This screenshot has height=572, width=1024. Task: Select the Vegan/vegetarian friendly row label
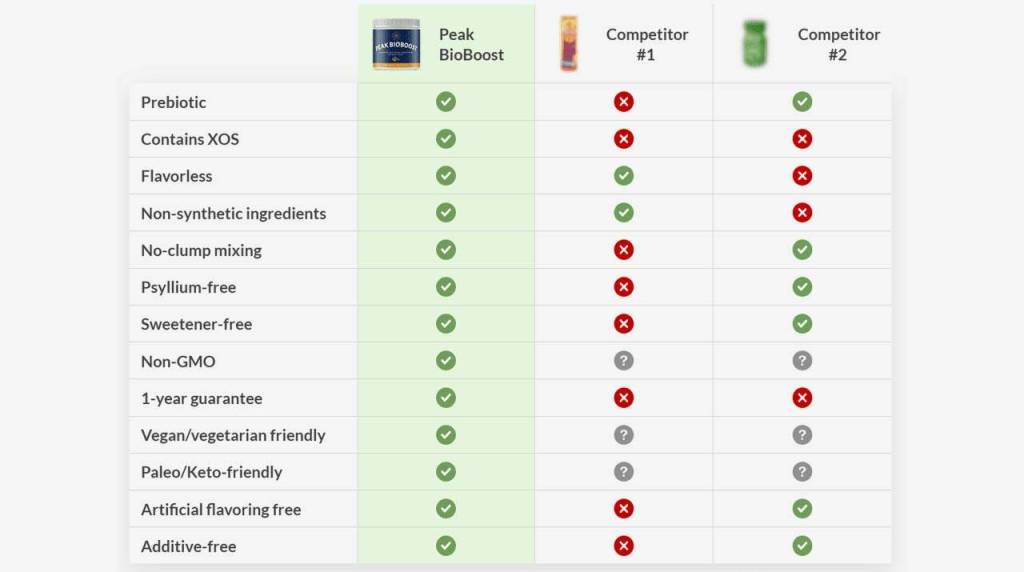[x=233, y=435]
